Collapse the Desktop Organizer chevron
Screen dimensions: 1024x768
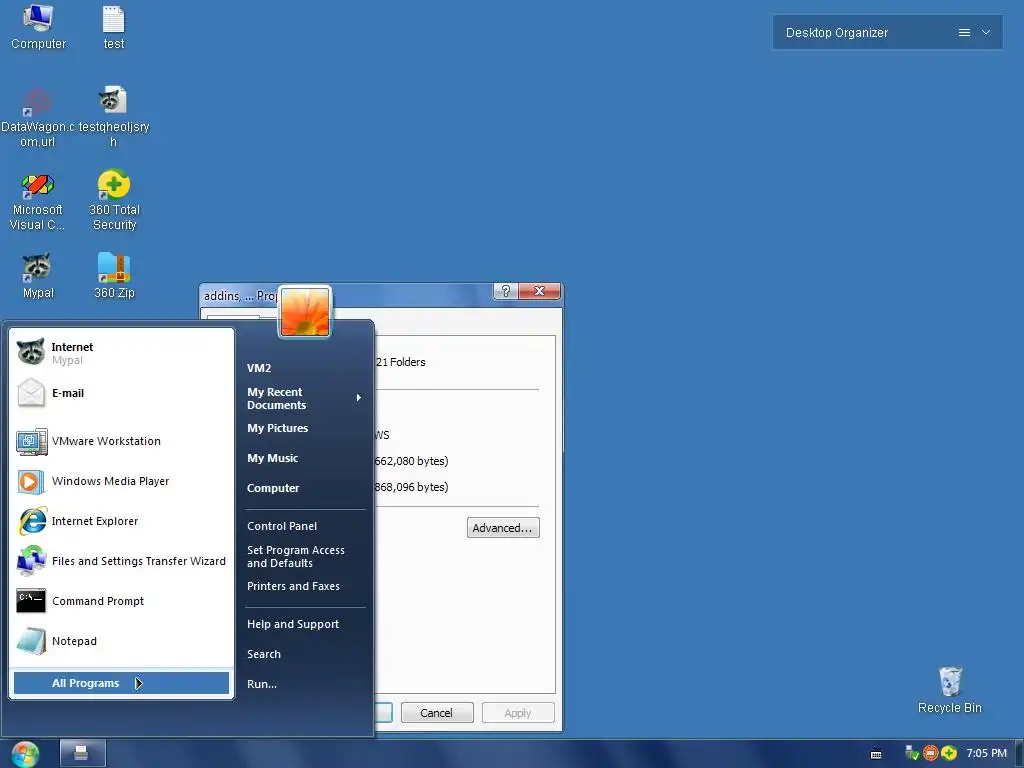pos(986,32)
